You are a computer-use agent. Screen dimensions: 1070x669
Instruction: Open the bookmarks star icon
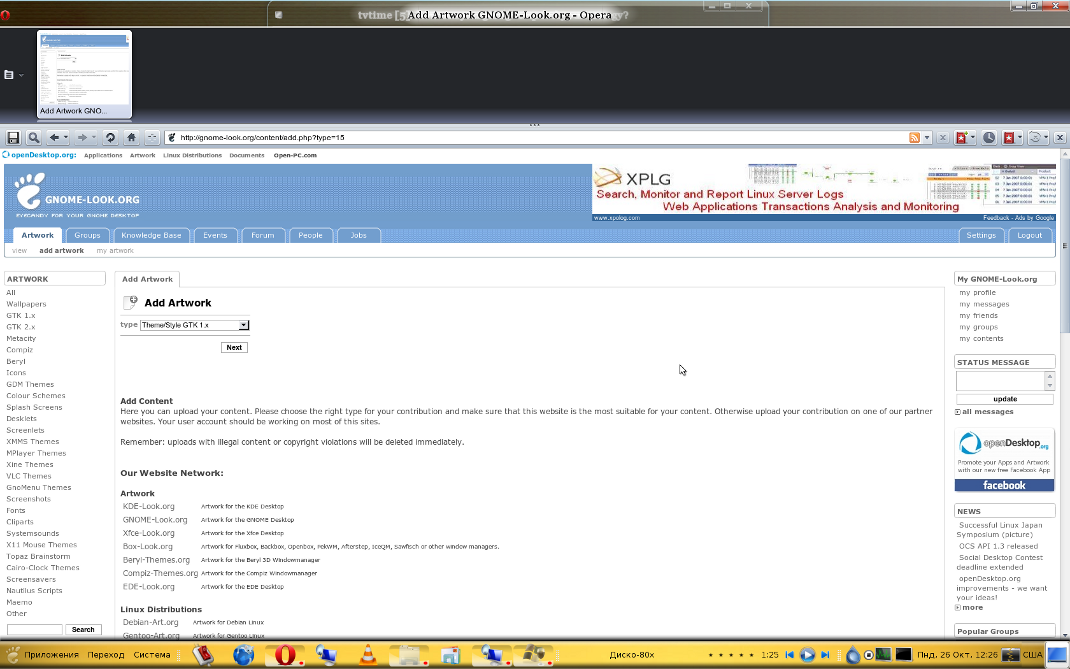(1009, 137)
